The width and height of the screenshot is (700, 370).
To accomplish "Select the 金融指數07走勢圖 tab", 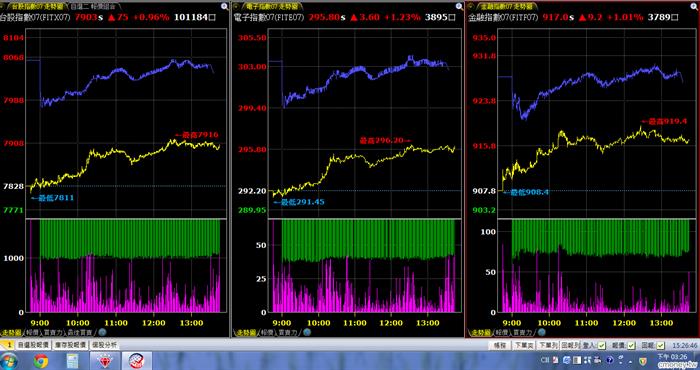I will point(506,6).
